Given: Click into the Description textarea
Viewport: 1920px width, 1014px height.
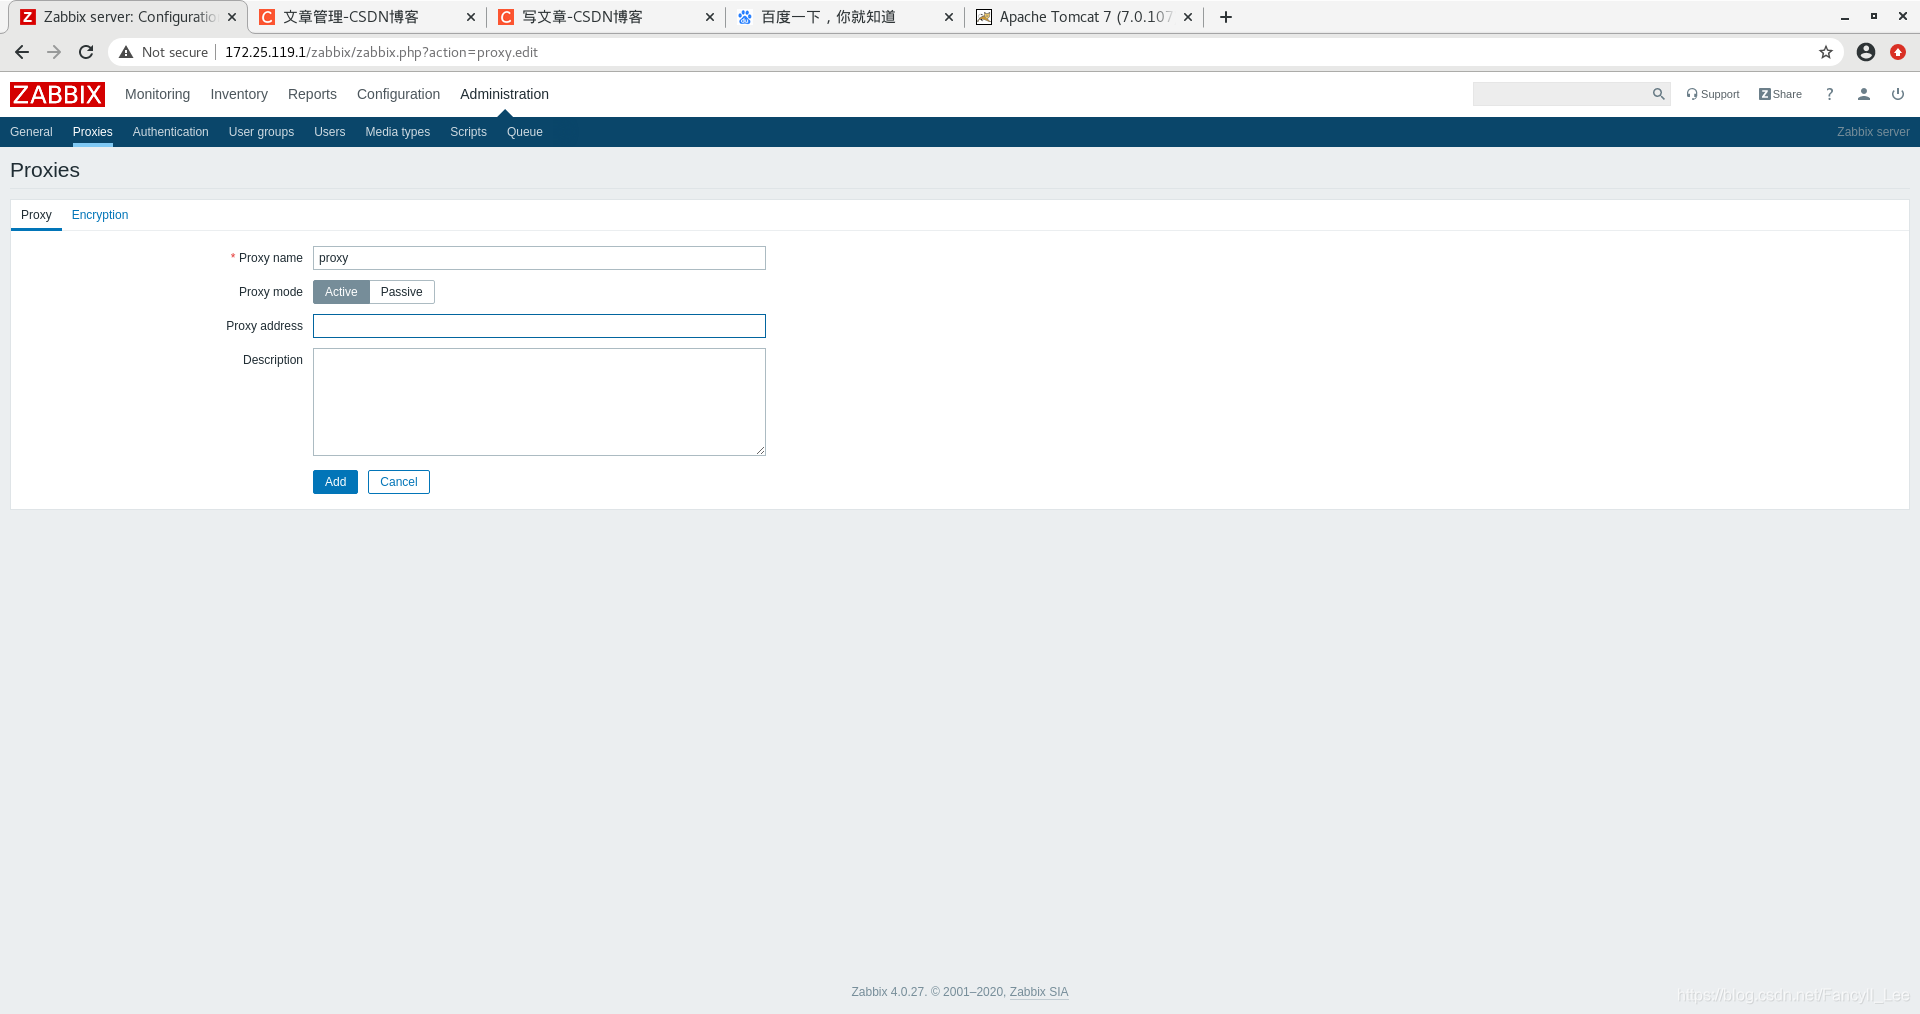Looking at the screenshot, I should [539, 402].
